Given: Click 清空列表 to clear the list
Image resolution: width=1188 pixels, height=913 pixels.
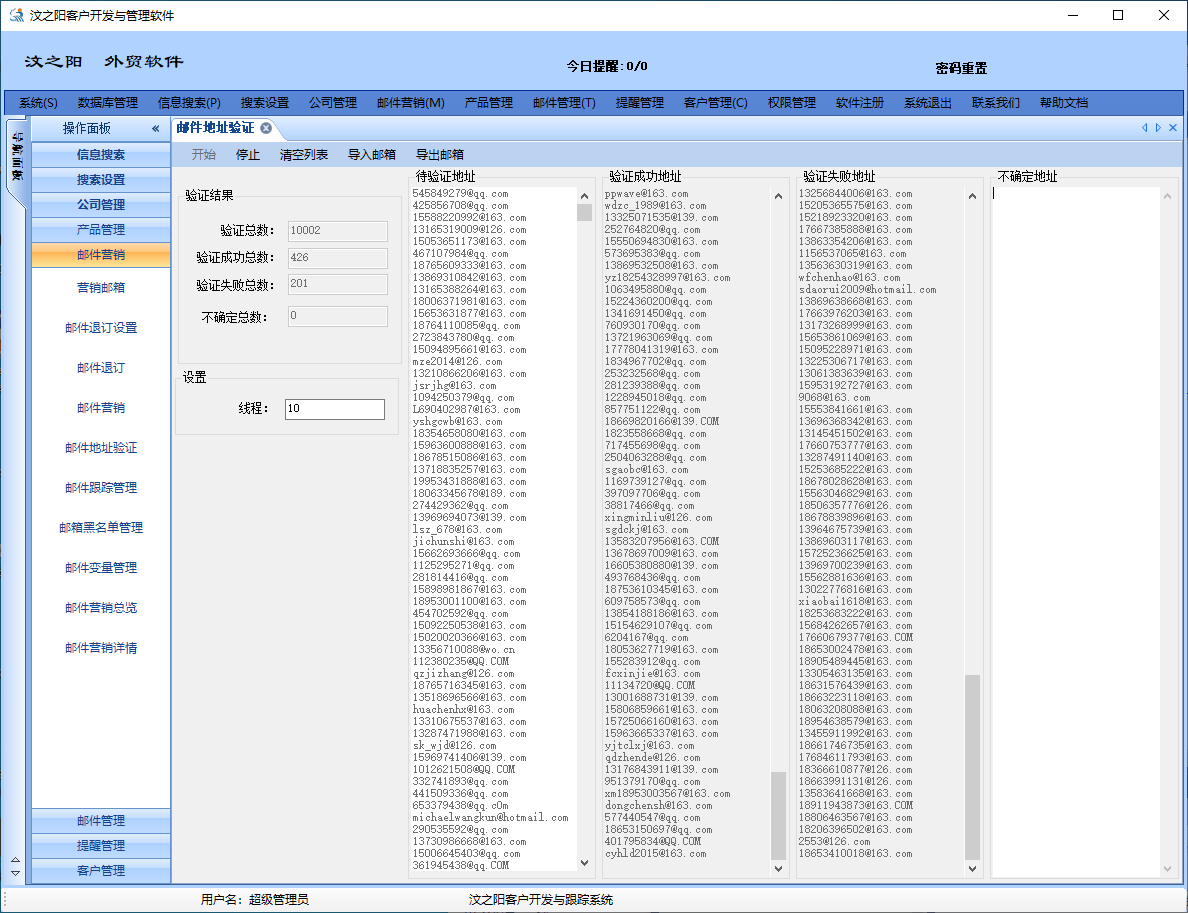Looking at the screenshot, I should (304, 155).
